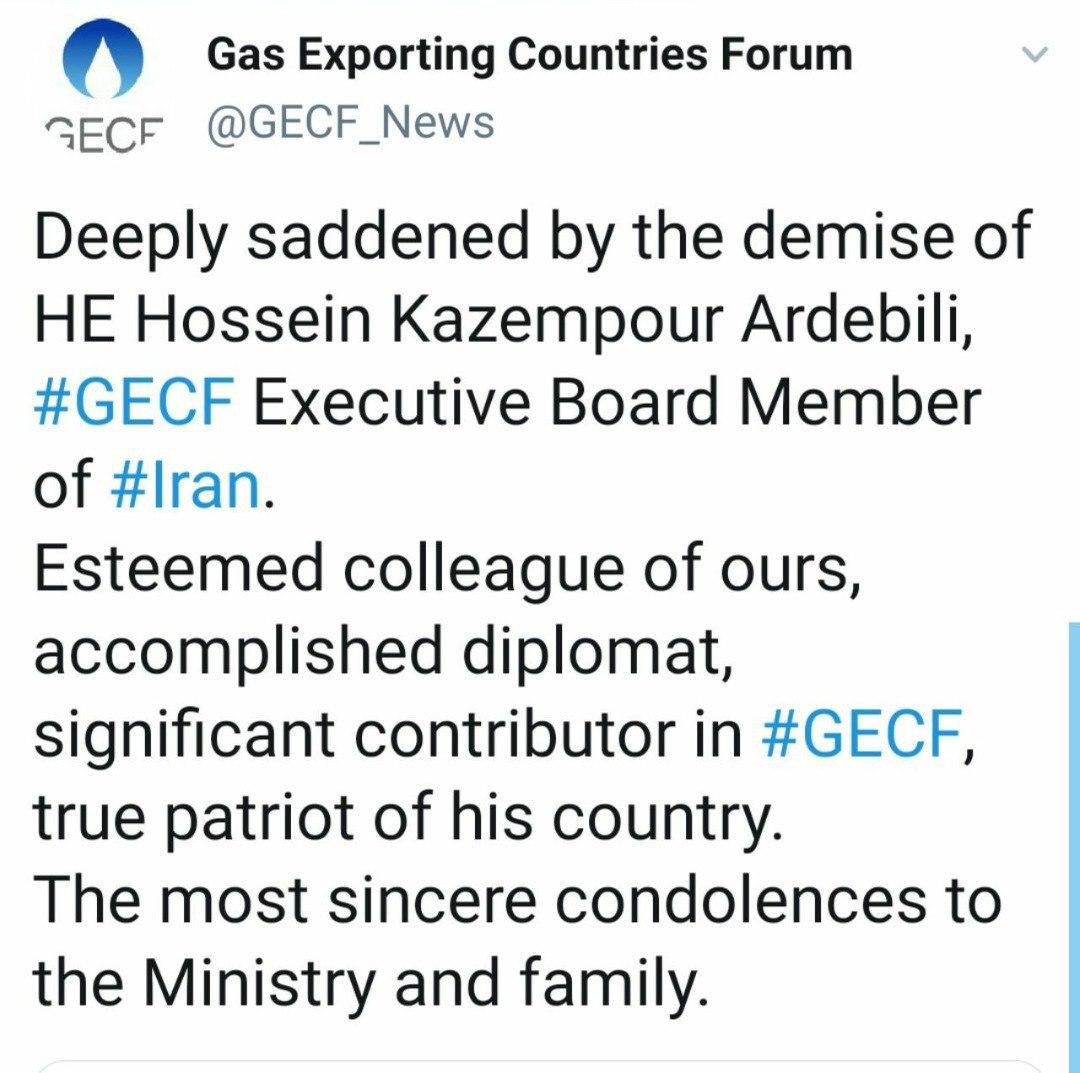The height and width of the screenshot is (1073, 1080).
Task: Click the 'The most sincere condolences to' line
Action: pyautogui.click(x=517, y=897)
